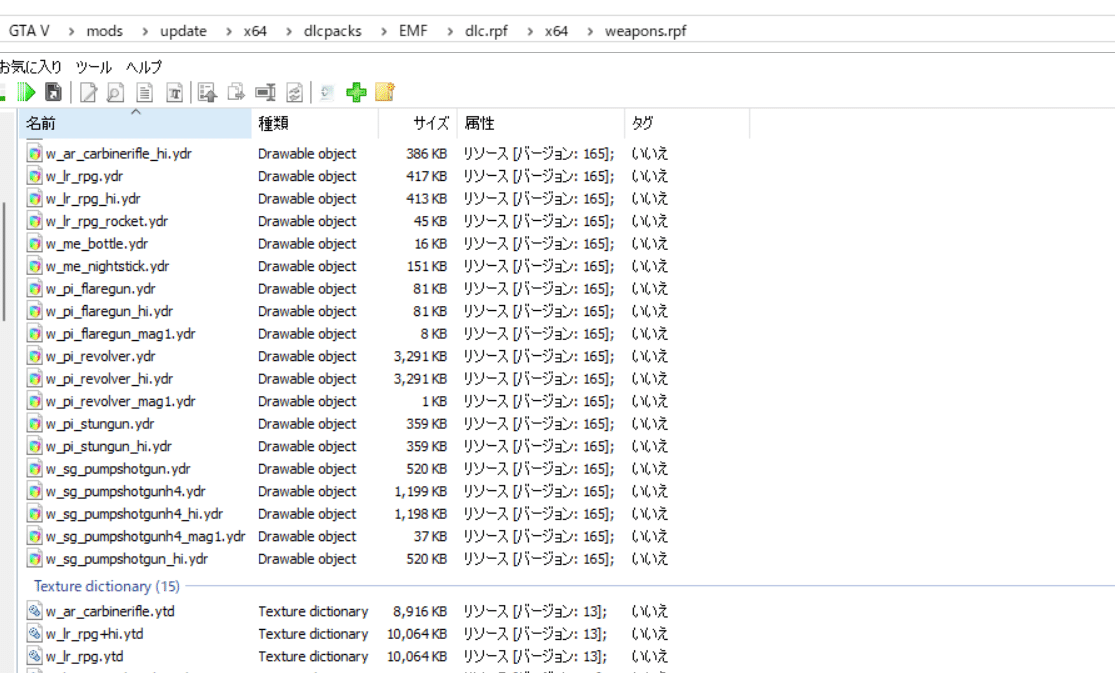The image size is (1115, 673).
Task: Sort by the タグ tag column header
Action: click(687, 123)
